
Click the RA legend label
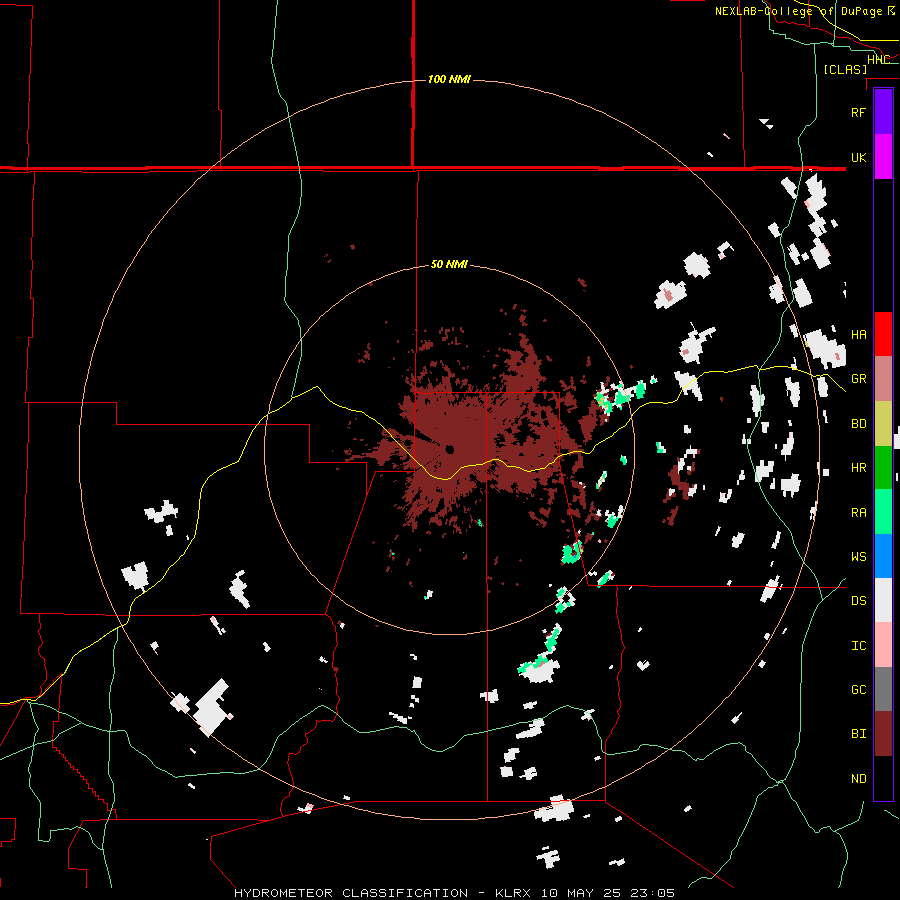pyautogui.click(x=858, y=513)
